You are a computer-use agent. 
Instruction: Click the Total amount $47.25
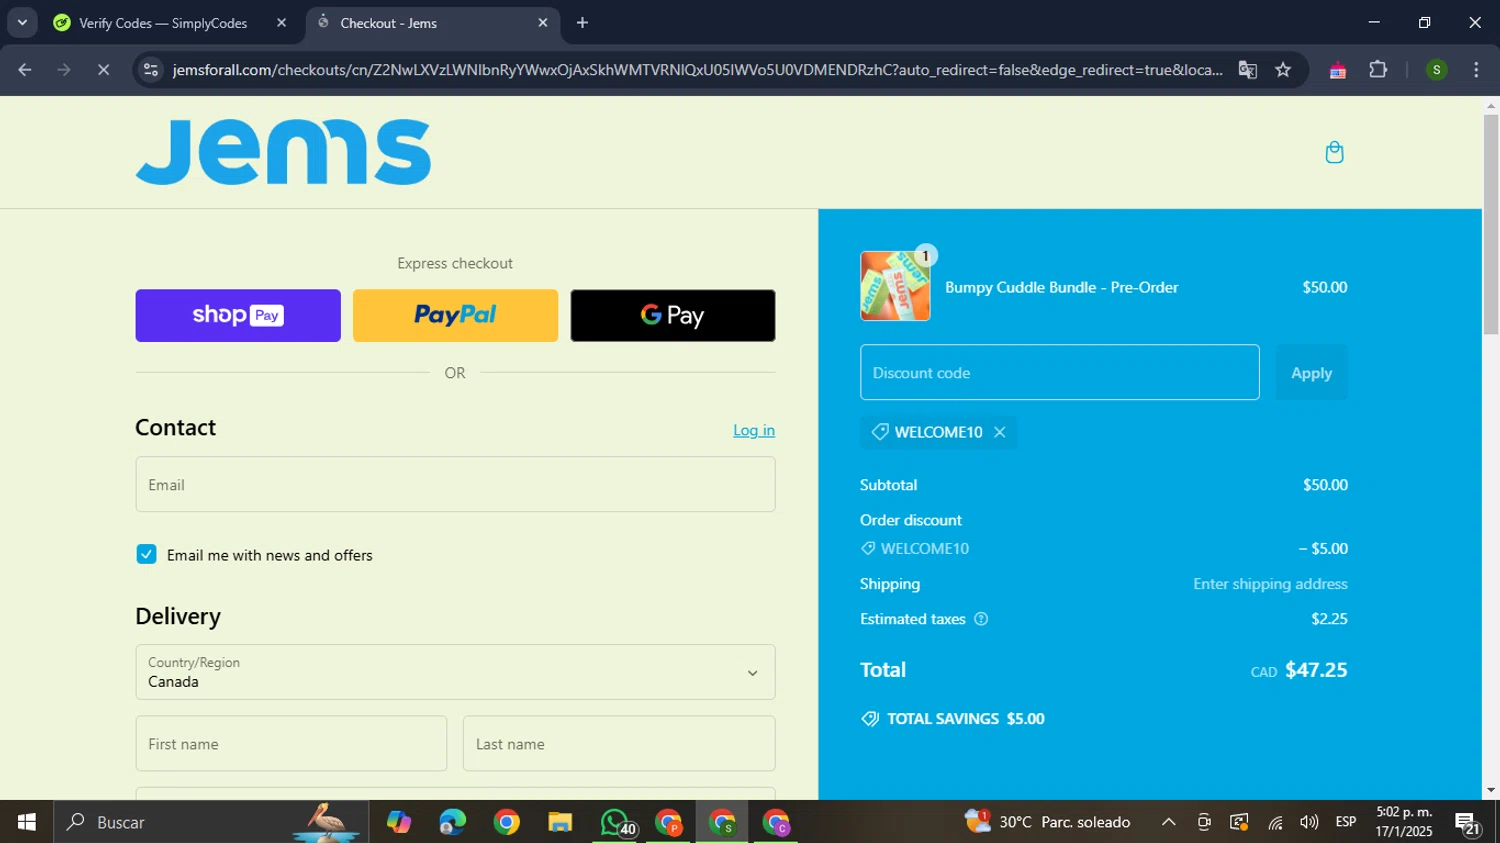coord(1316,670)
